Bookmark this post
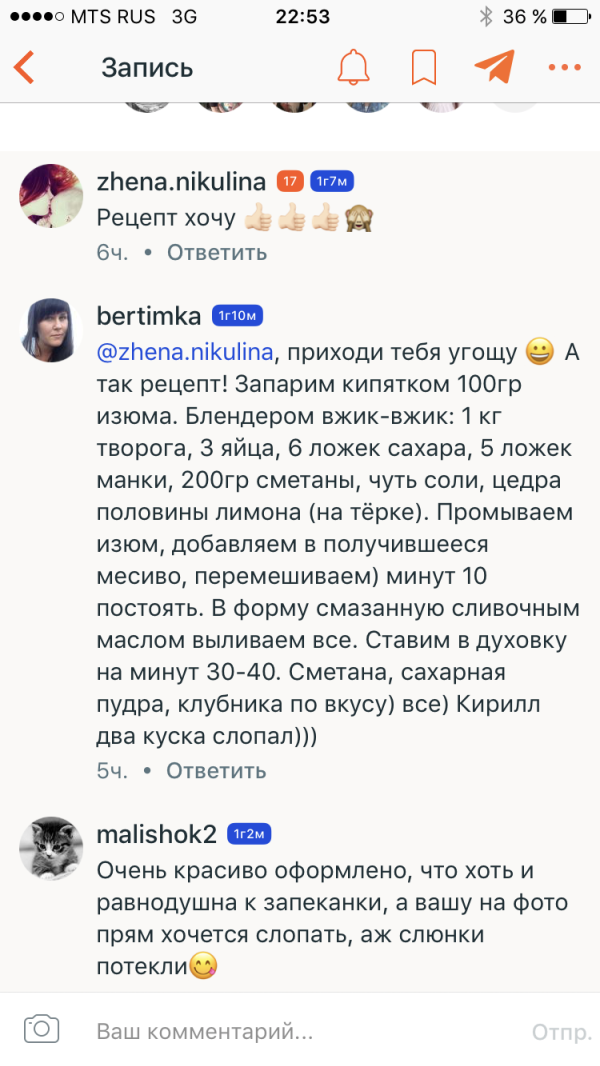Screen dimensions: 600x1066 (424, 68)
